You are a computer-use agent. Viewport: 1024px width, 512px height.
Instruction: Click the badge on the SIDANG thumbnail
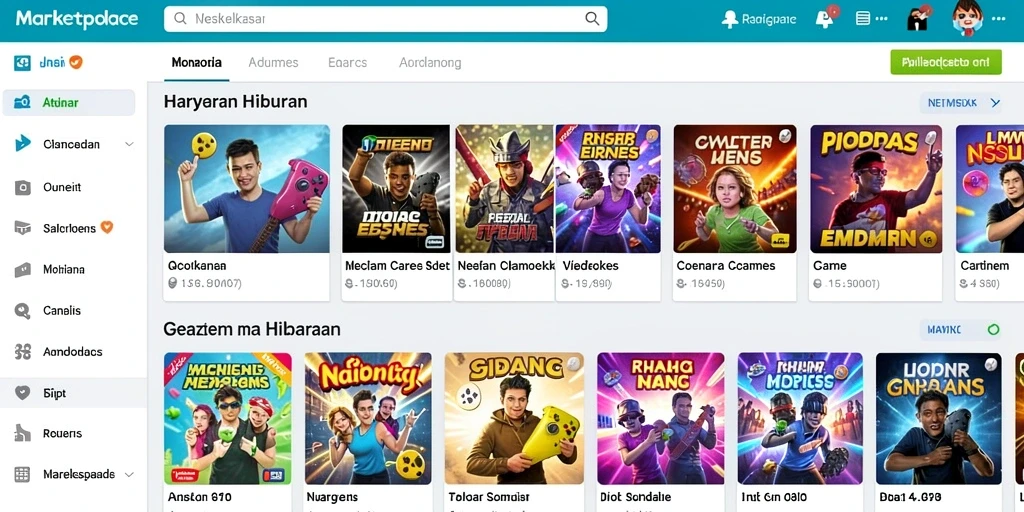574,363
